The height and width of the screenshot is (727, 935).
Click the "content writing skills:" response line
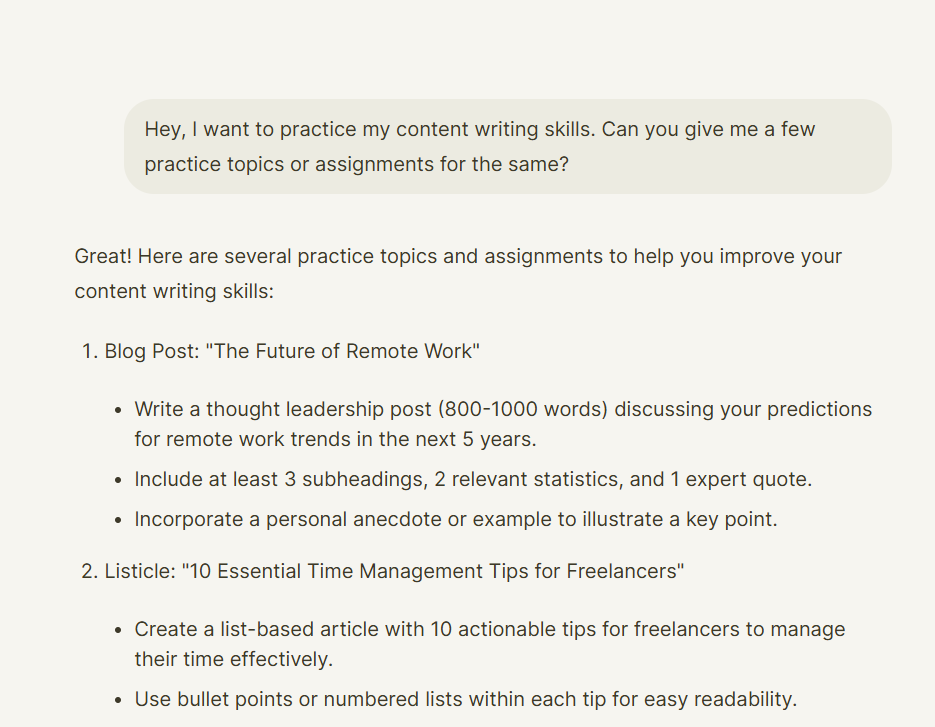(x=173, y=291)
